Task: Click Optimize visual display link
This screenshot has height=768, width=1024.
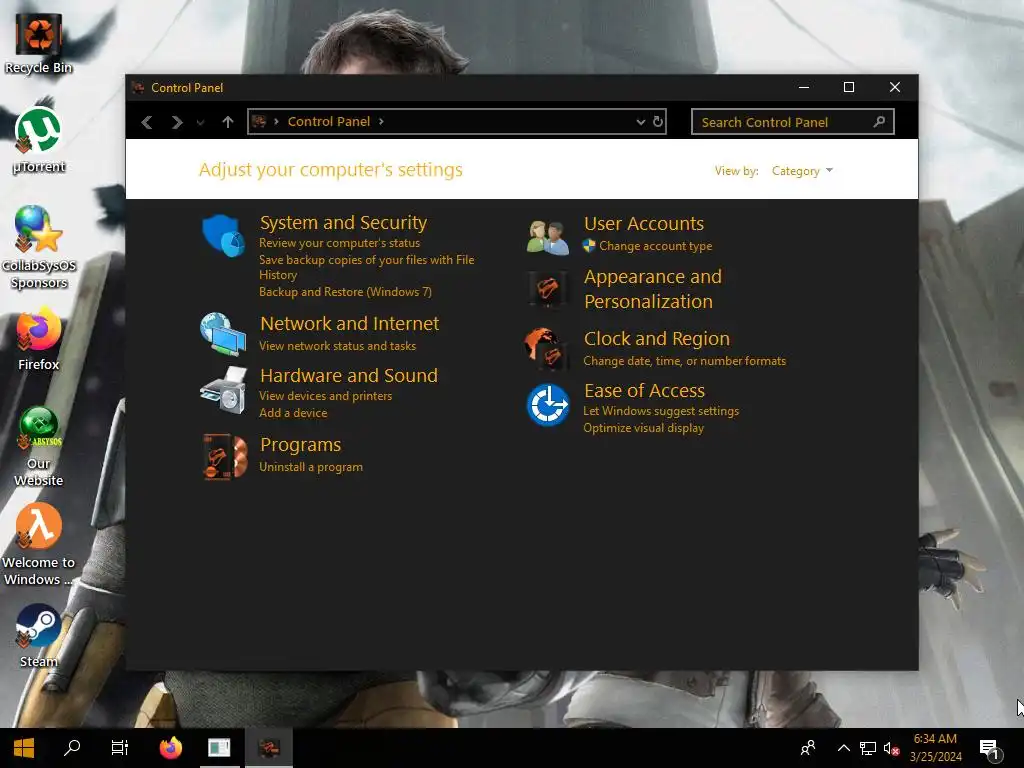Action: [643, 428]
